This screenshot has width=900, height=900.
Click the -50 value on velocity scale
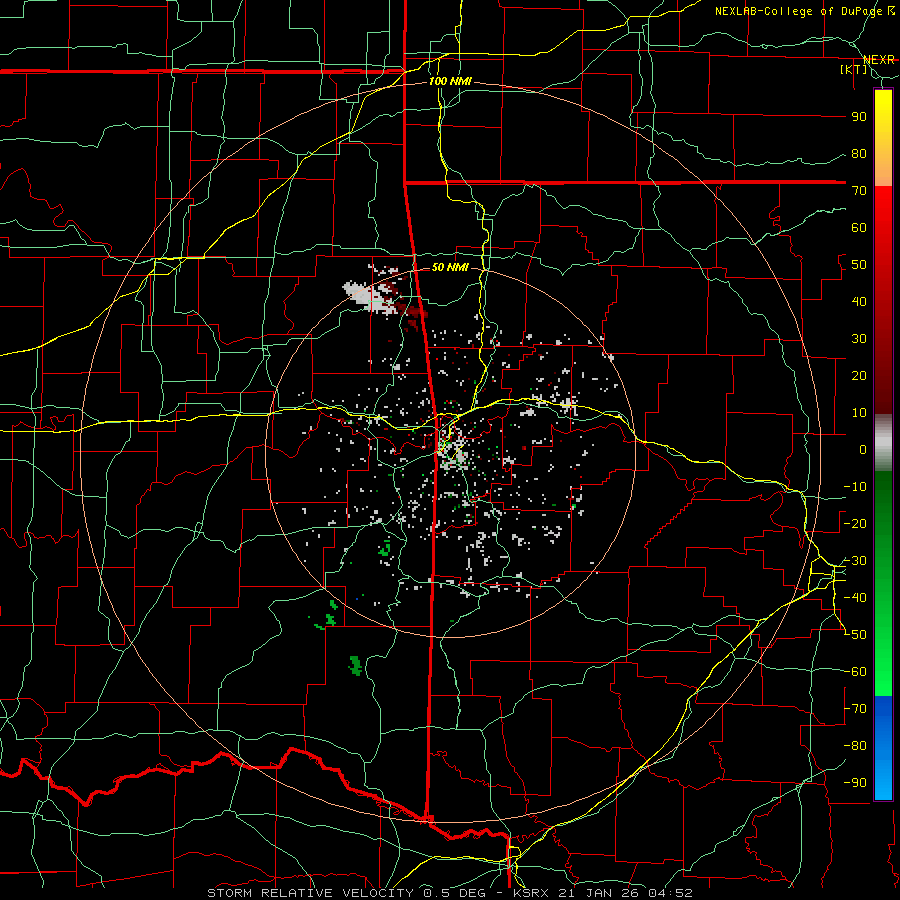(x=855, y=635)
